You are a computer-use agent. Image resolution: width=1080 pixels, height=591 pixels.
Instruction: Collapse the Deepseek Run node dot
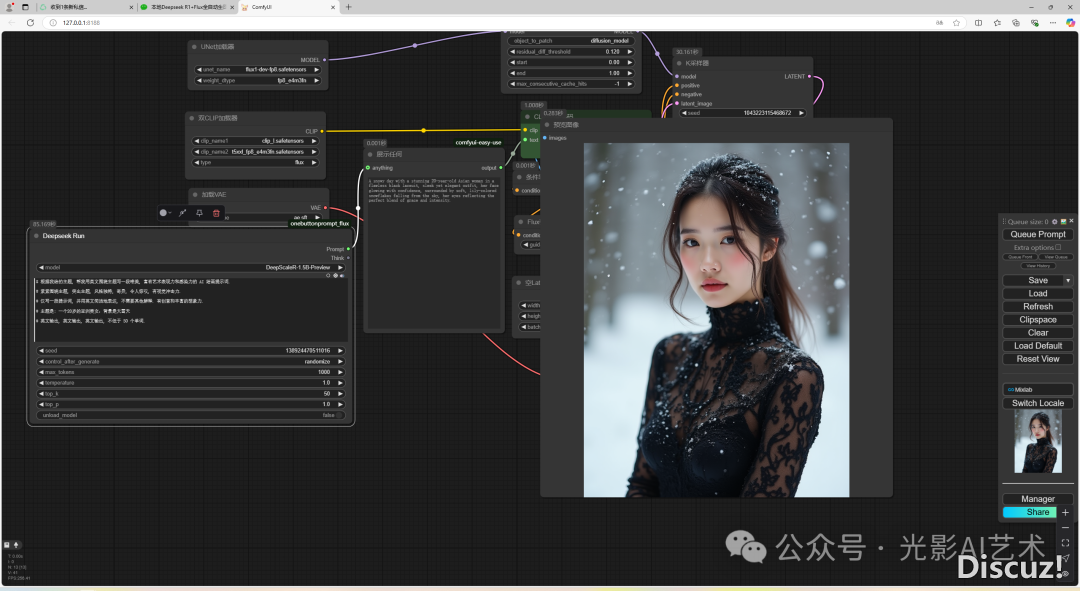pyautogui.click(x=37, y=236)
